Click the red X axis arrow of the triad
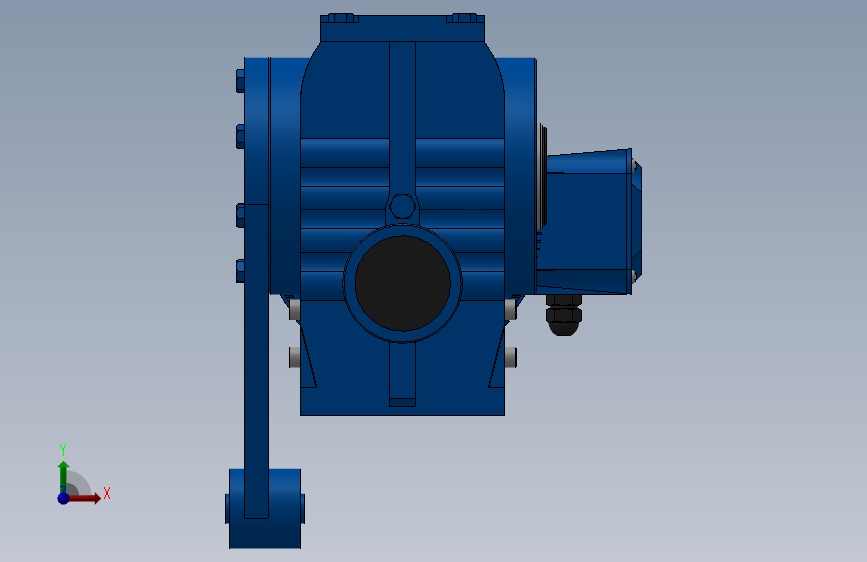This screenshot has height=562, width=867. (x=84, y=498)
